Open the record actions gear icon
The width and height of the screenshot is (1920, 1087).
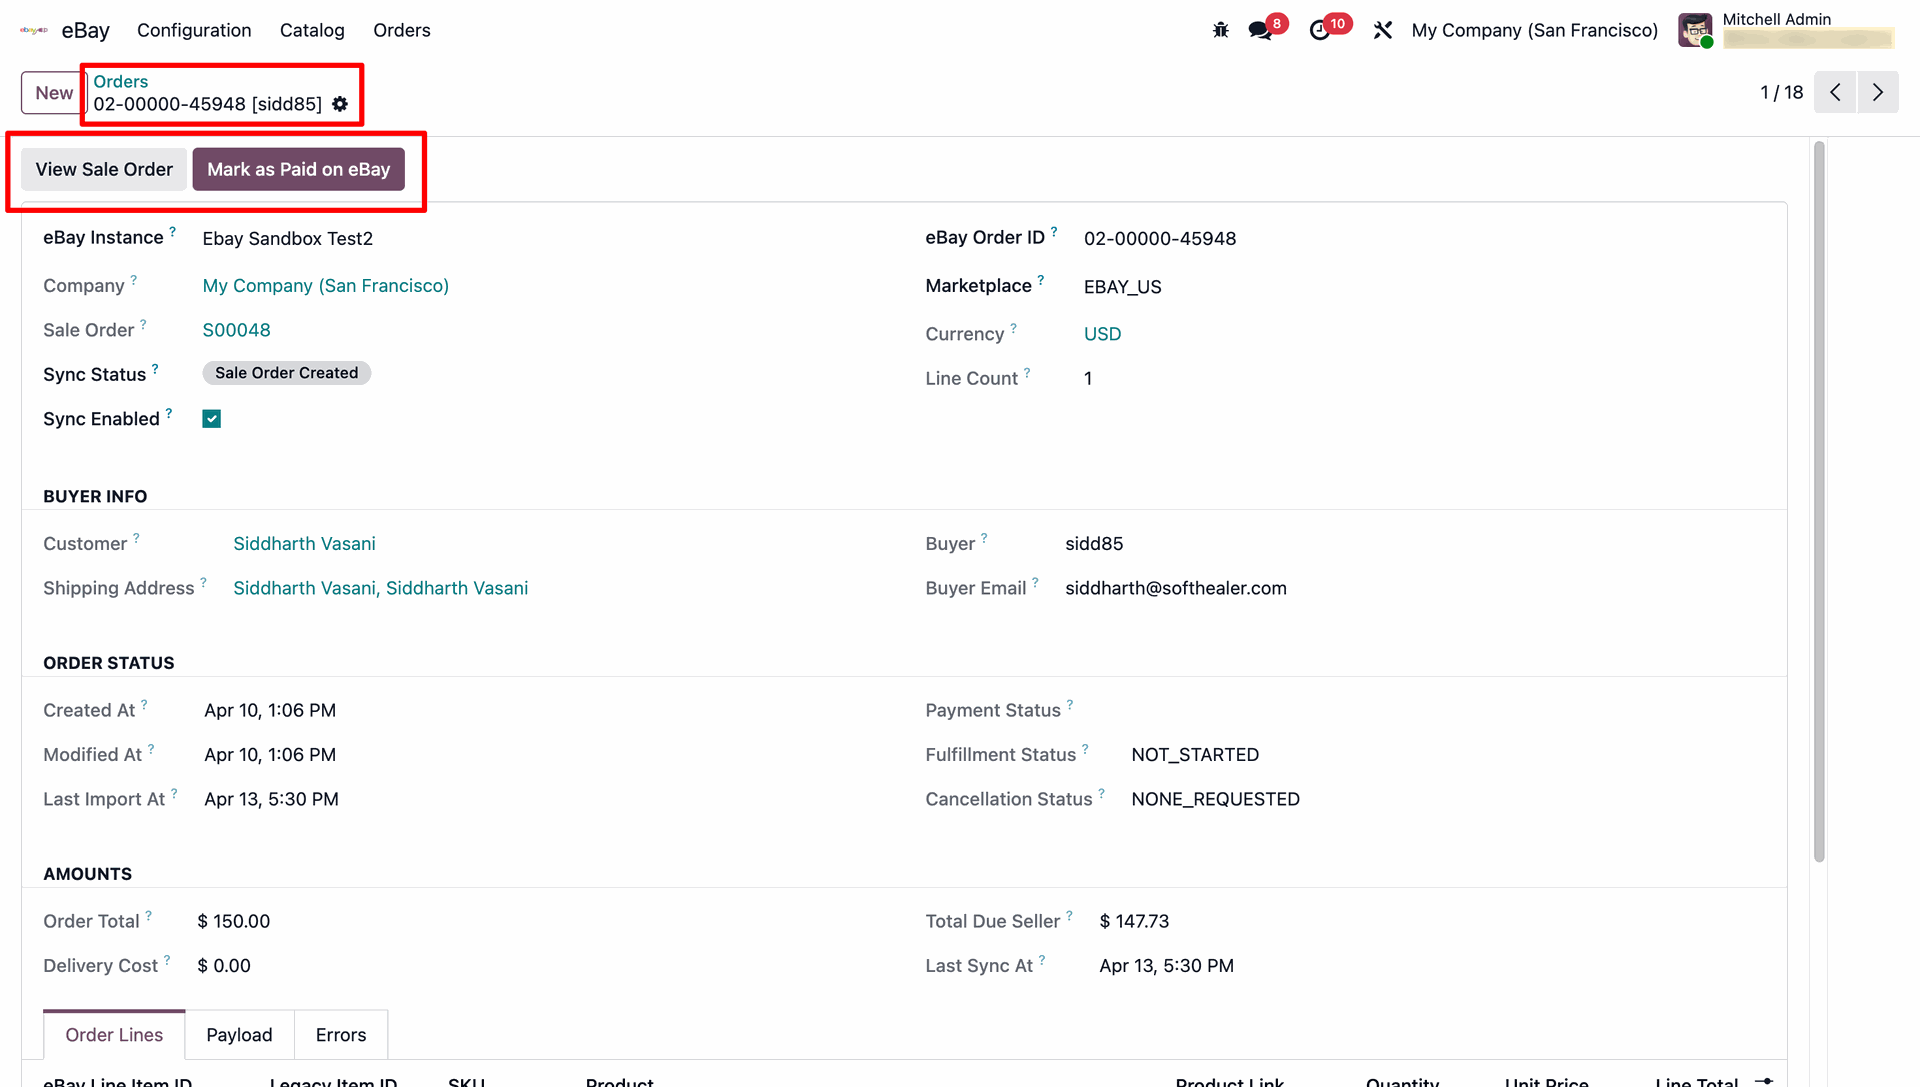(340, 104)
